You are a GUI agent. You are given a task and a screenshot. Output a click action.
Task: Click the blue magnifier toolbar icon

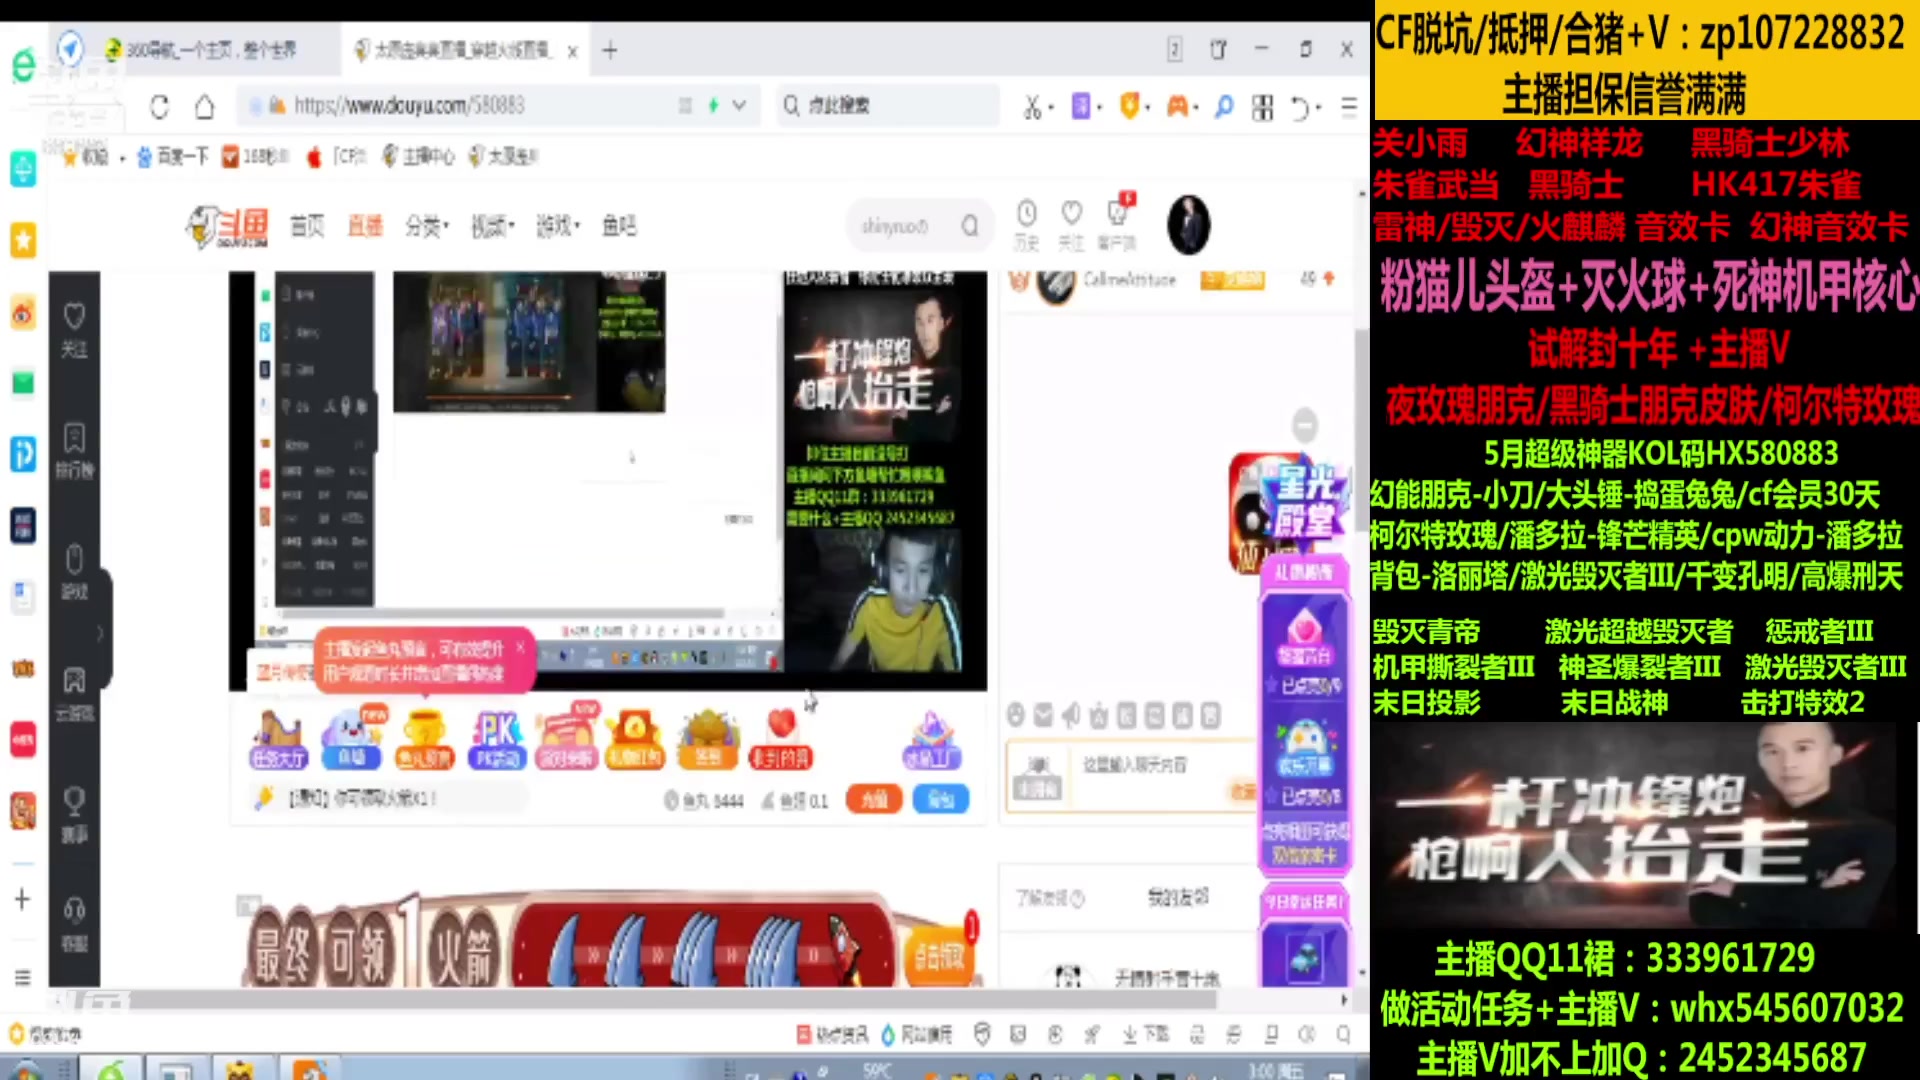(1224, 106)
